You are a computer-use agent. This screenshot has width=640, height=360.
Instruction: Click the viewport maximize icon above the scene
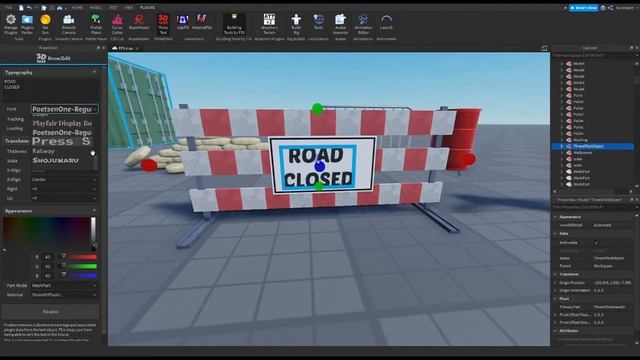click(x=544, y=48)
